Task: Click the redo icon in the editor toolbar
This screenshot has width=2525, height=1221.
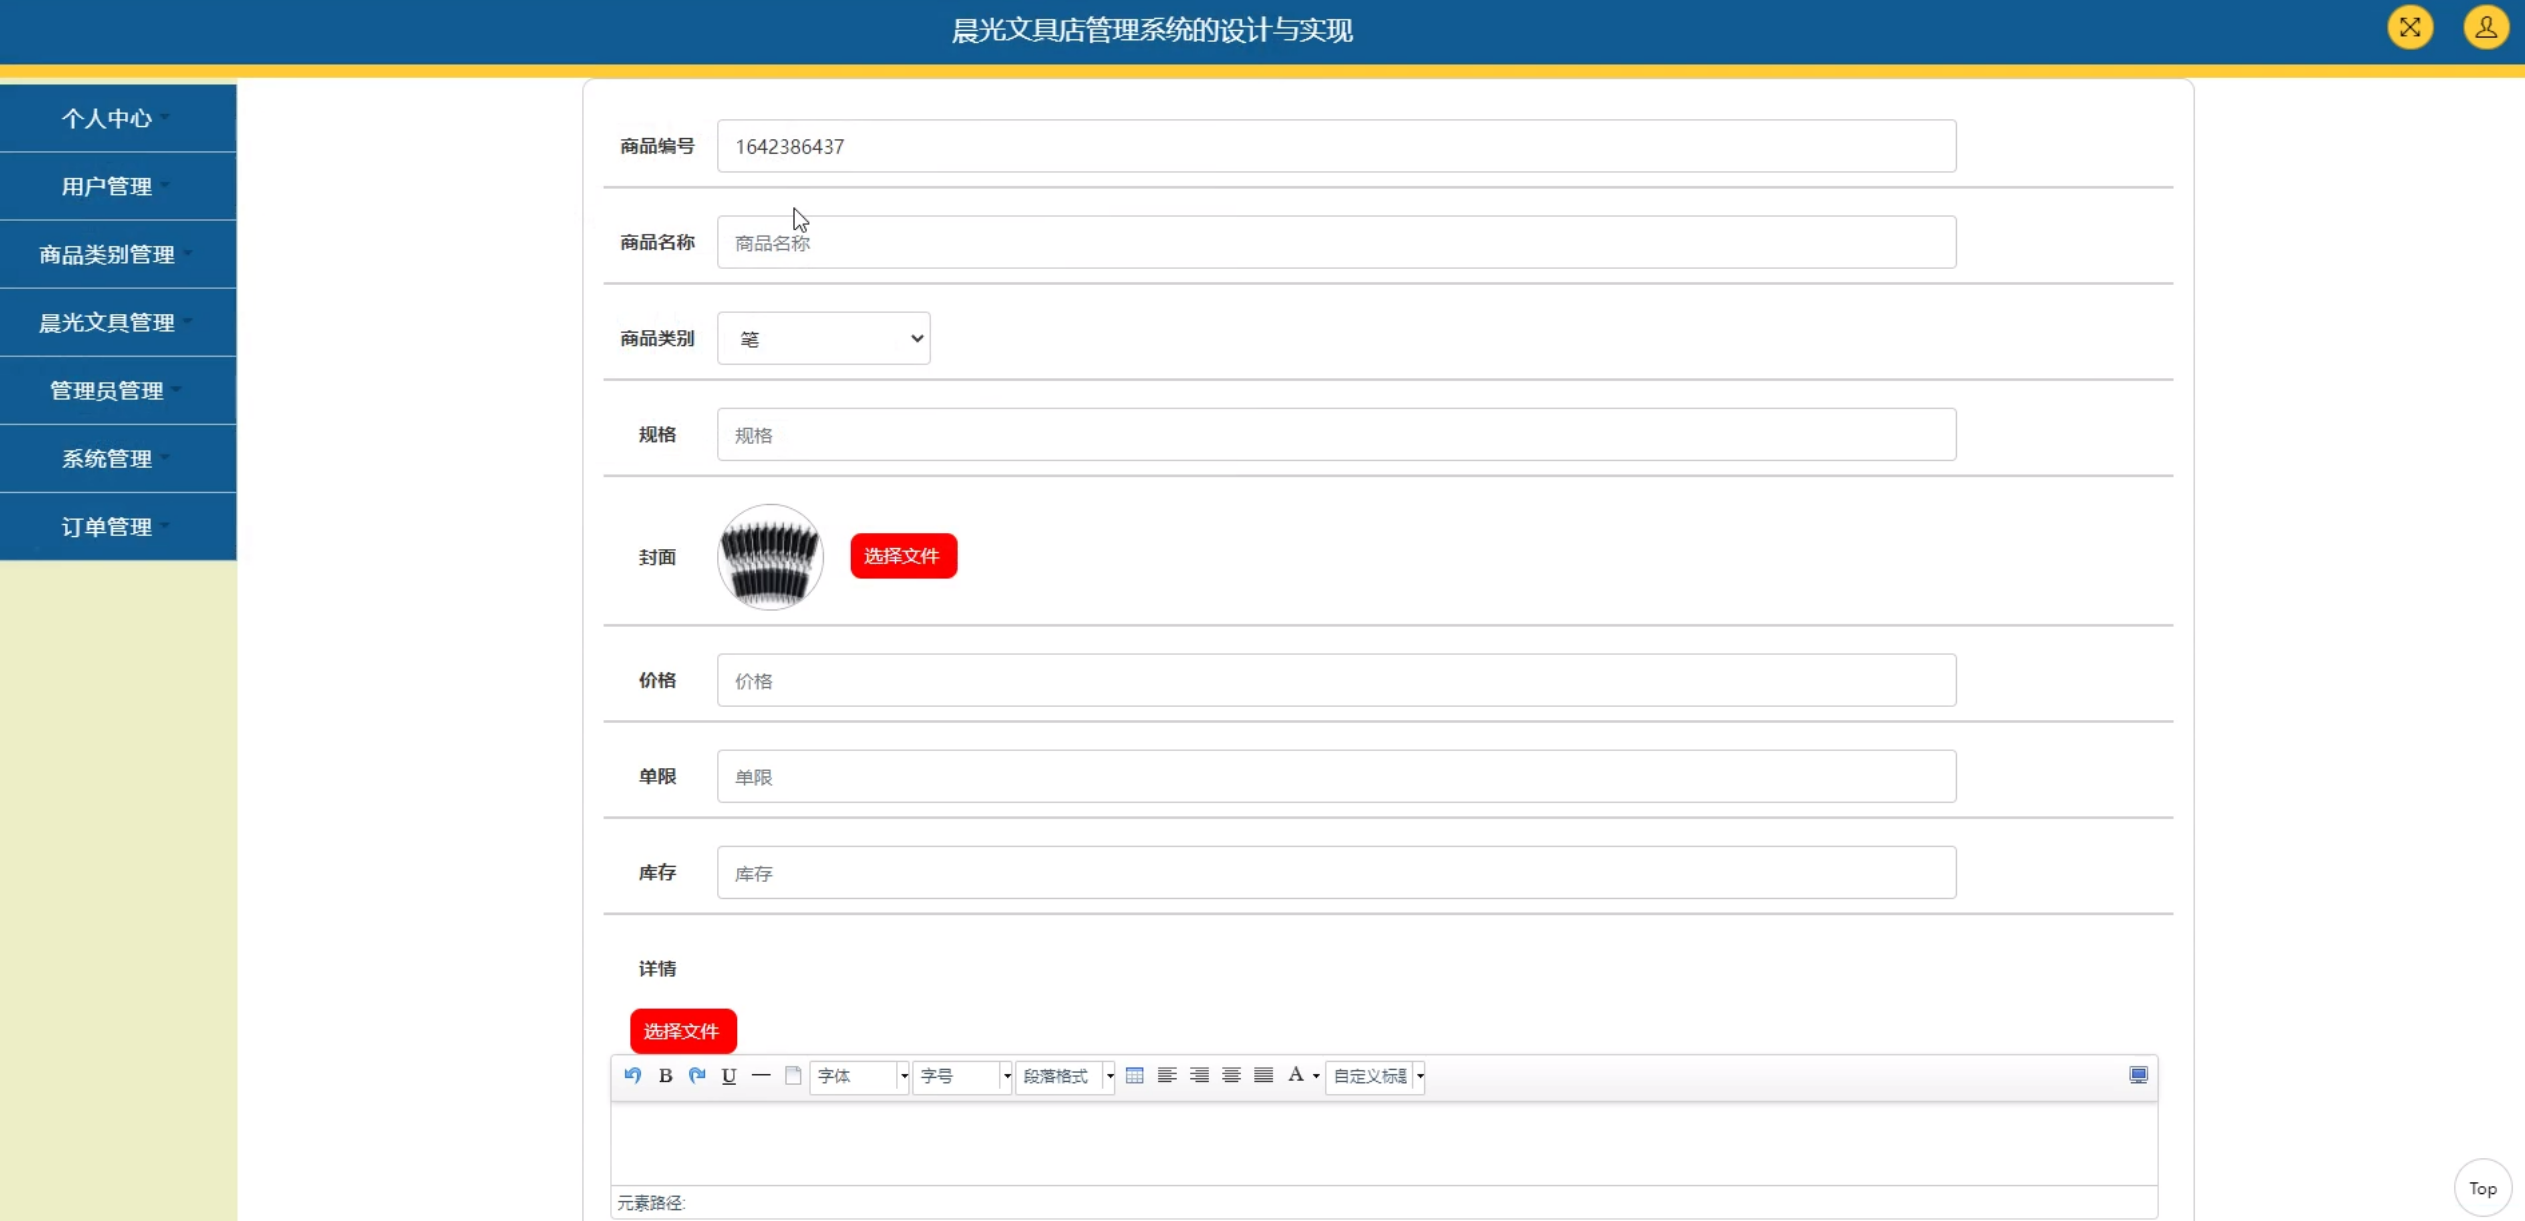Action: (697, 1075)
